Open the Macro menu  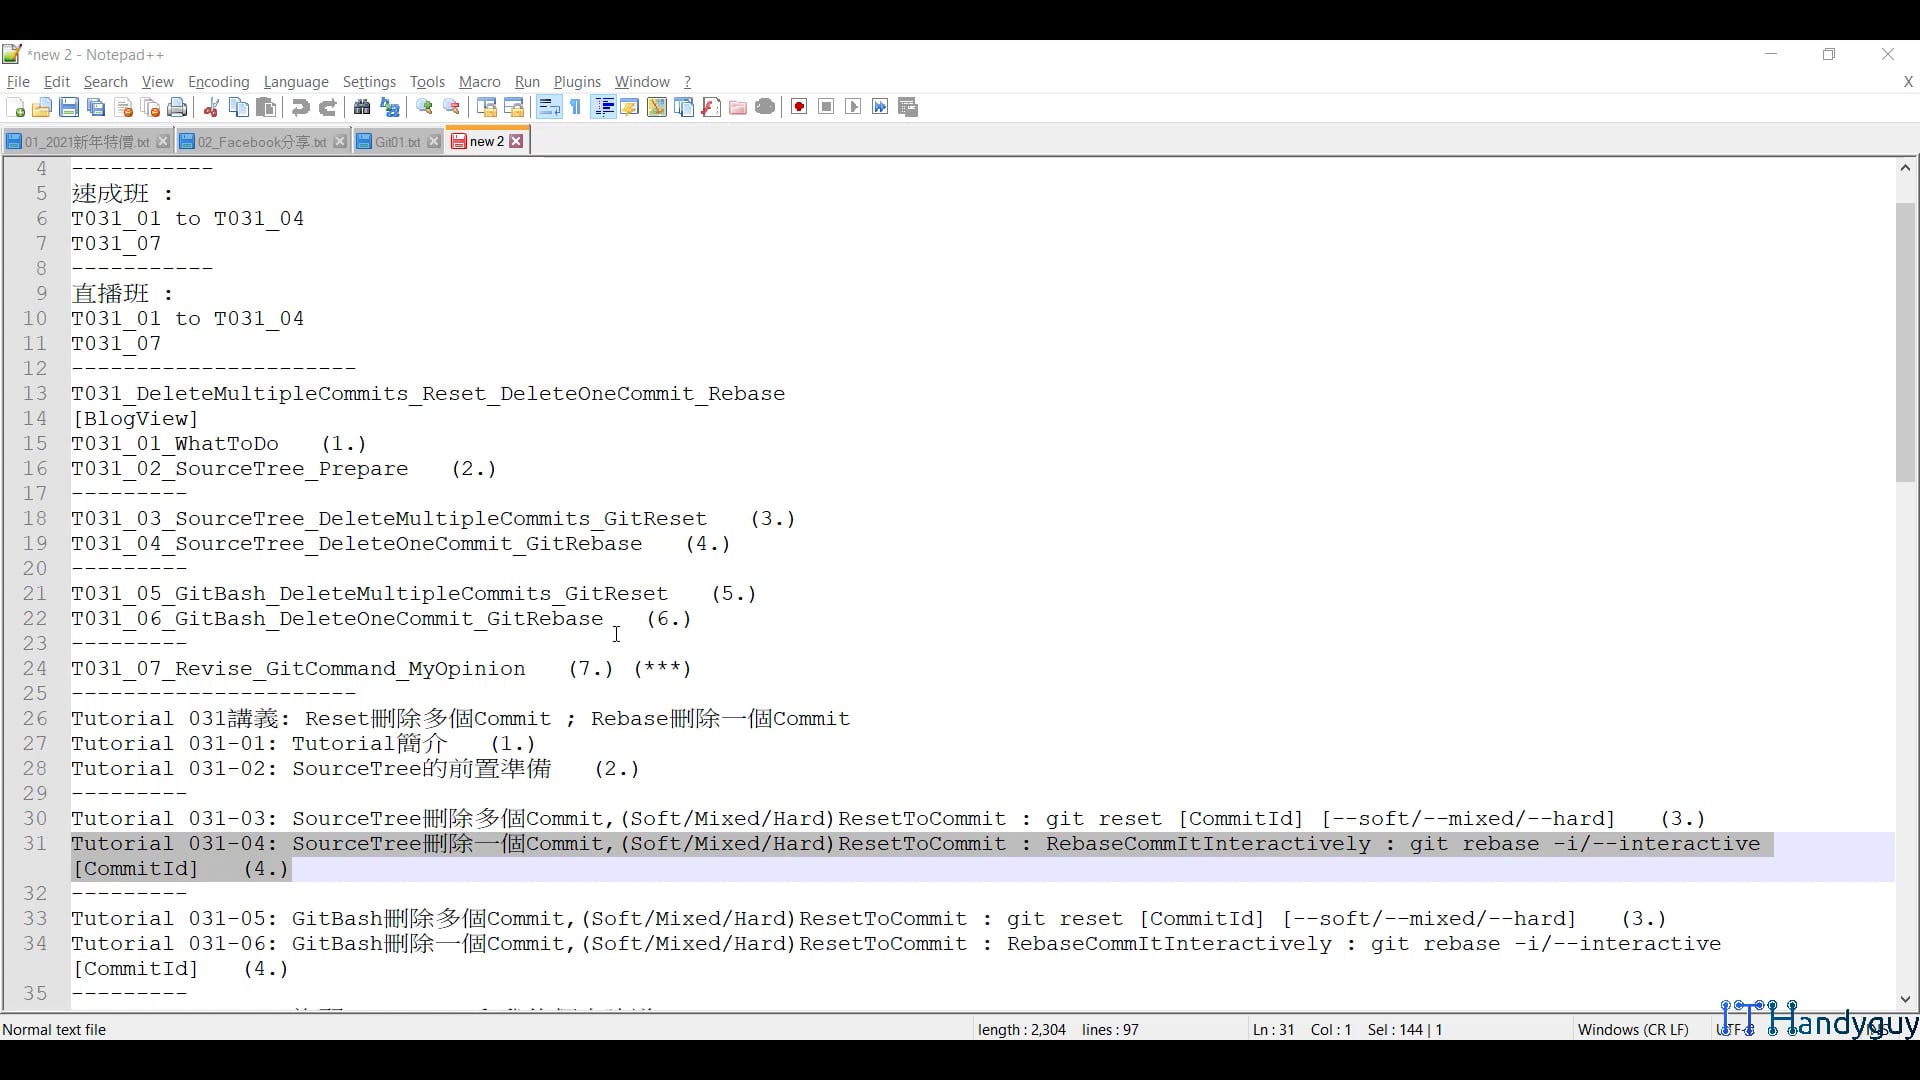(x=479, y=82)
